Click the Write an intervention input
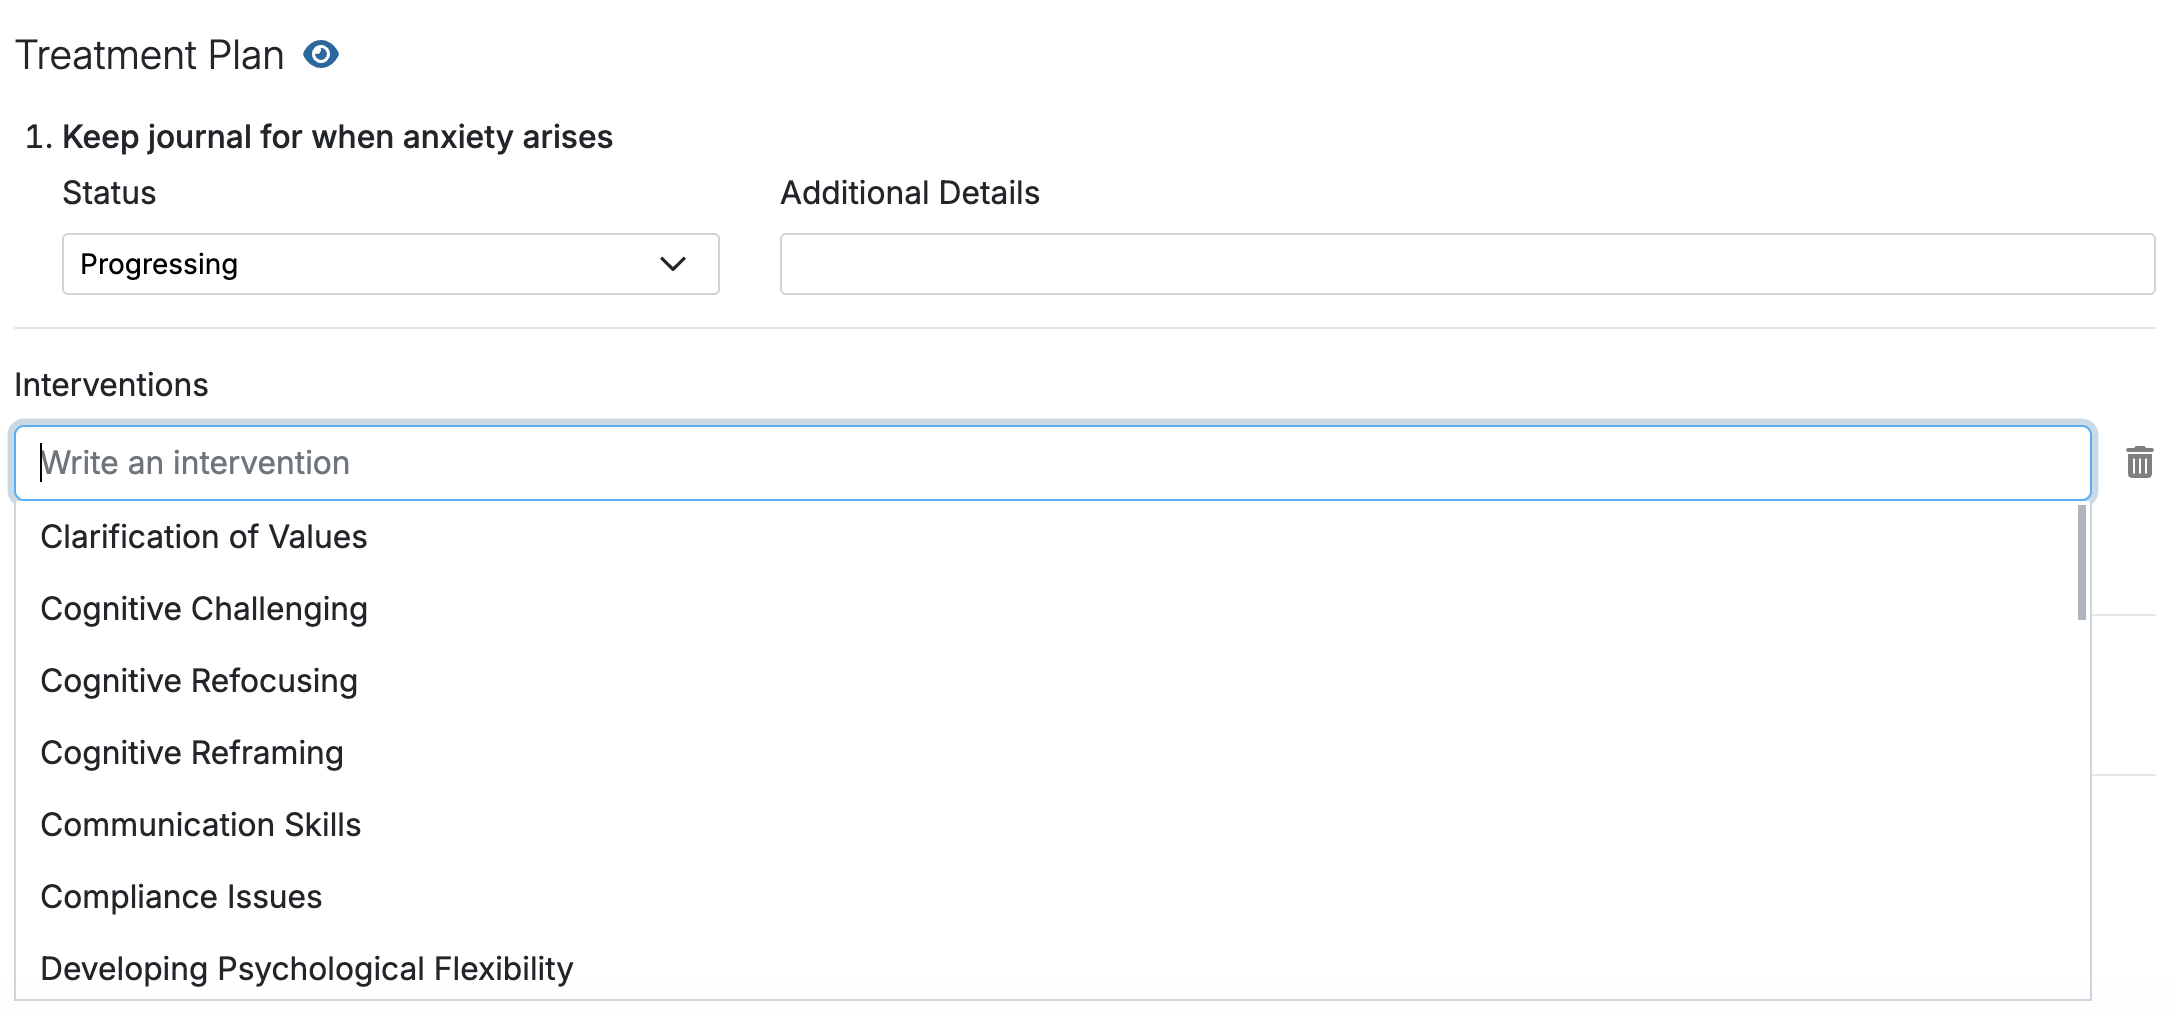The height and width of the screenshot is (1014, 2174). tap(1052, 463)
